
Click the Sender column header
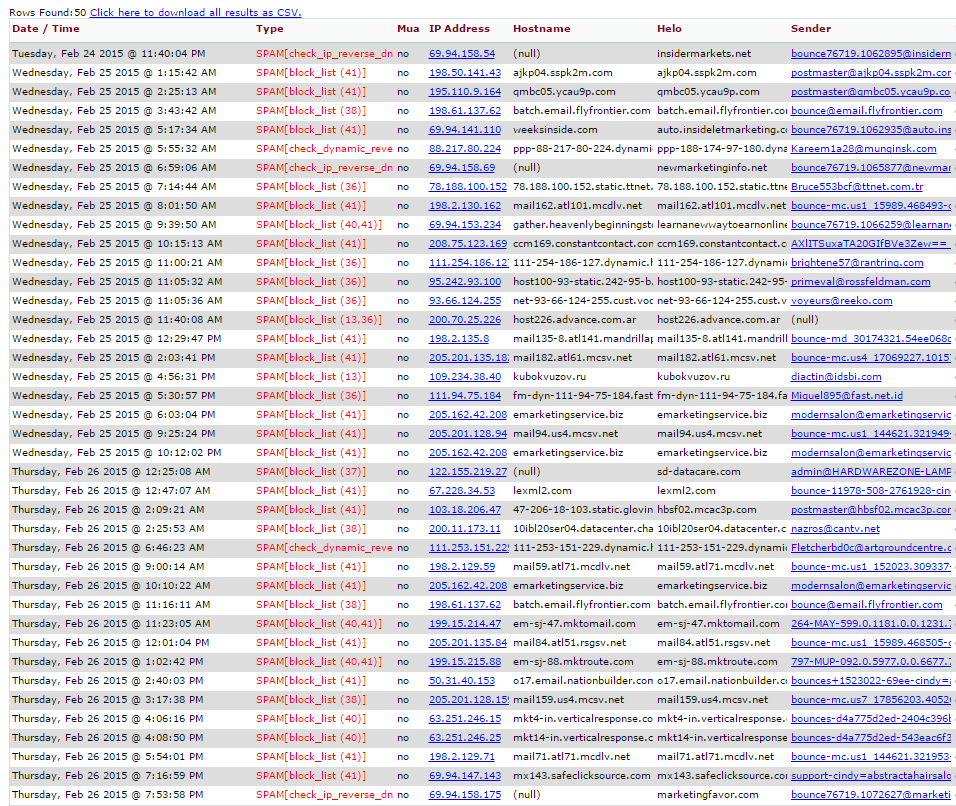(810, 29)
